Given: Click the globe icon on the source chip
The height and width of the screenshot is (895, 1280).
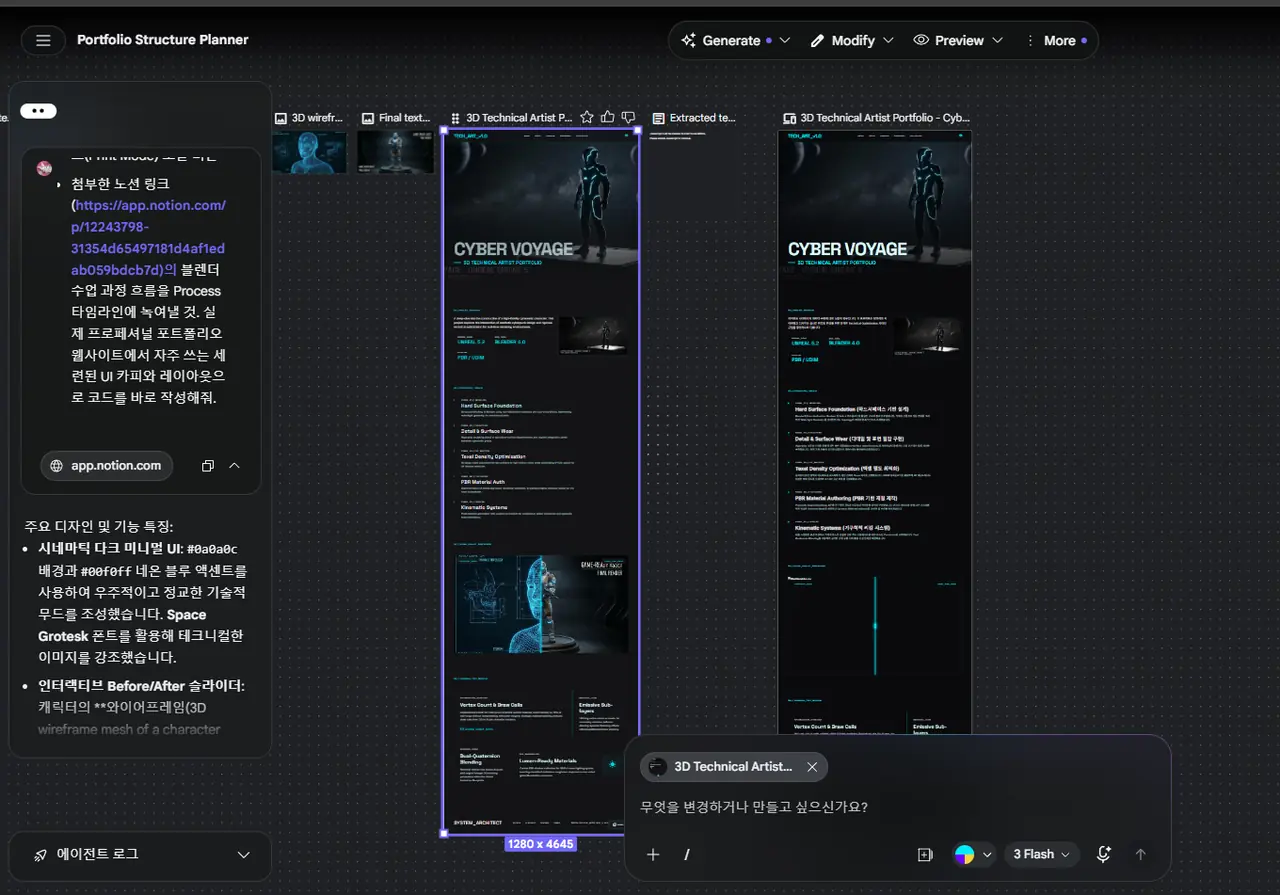Looking at the screenshot, I should (x=57, y=466).
